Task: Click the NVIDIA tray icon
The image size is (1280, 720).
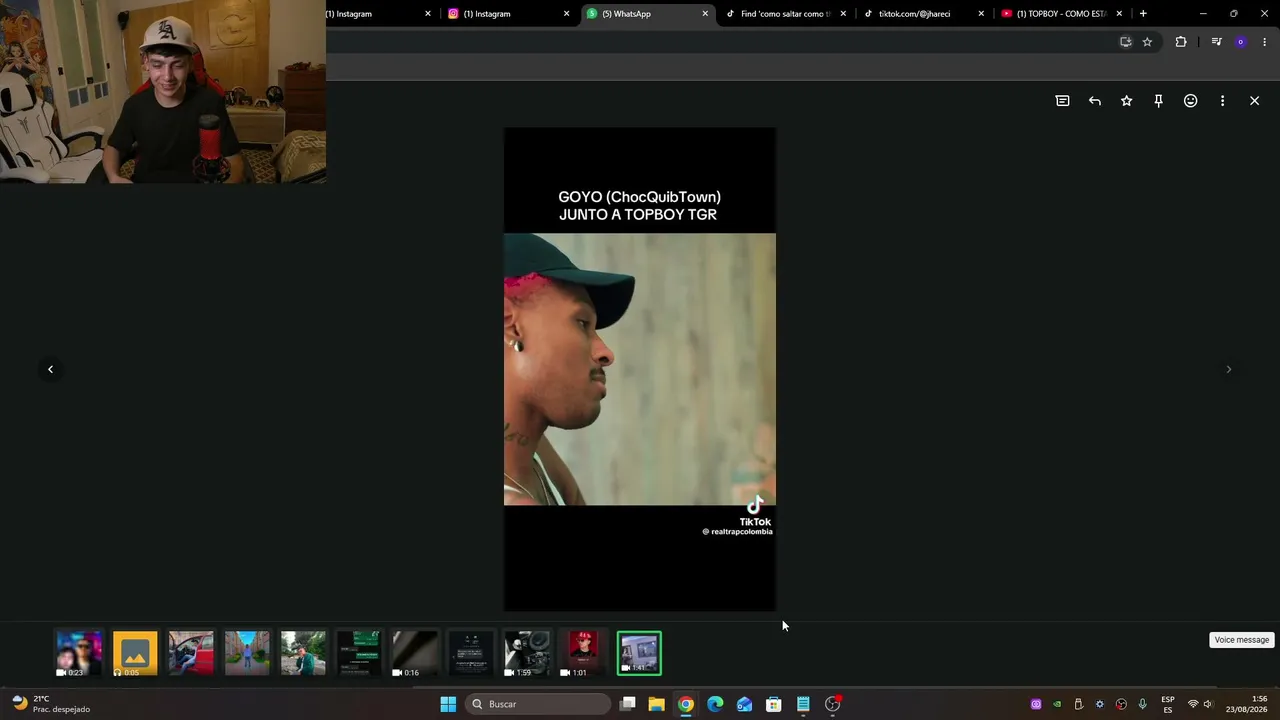Action: pos(1057,704)
